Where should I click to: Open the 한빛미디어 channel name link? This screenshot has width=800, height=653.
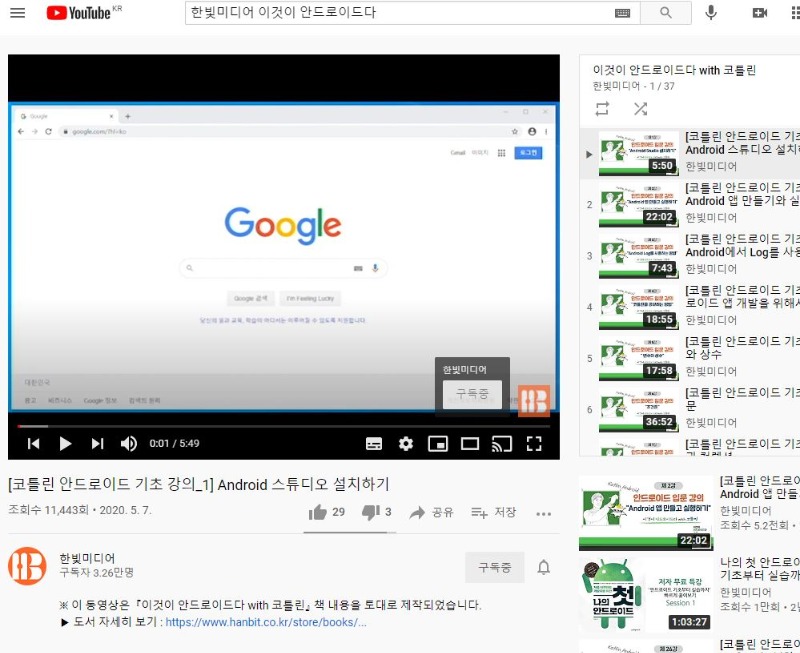87,558
